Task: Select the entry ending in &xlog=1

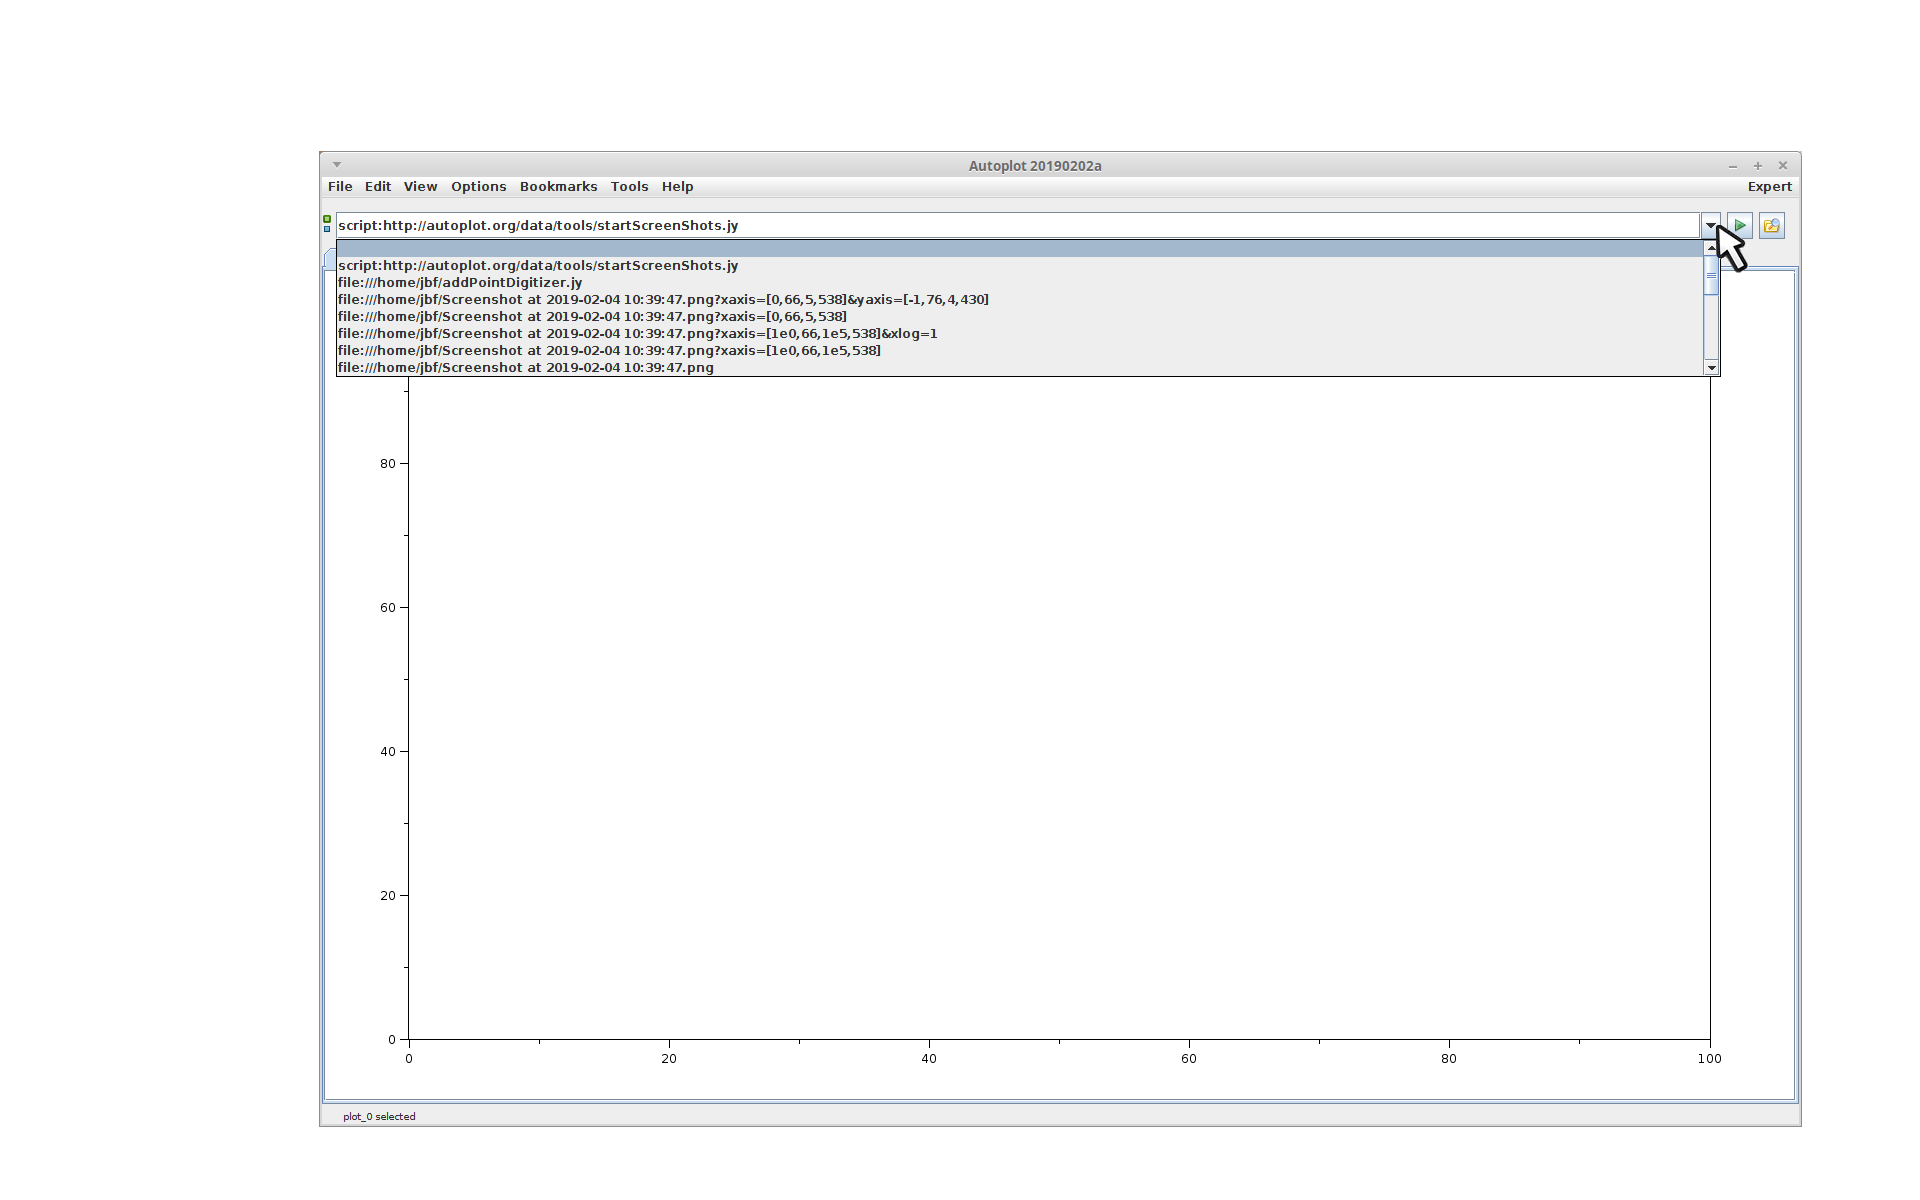Action: click(1020, 334)
